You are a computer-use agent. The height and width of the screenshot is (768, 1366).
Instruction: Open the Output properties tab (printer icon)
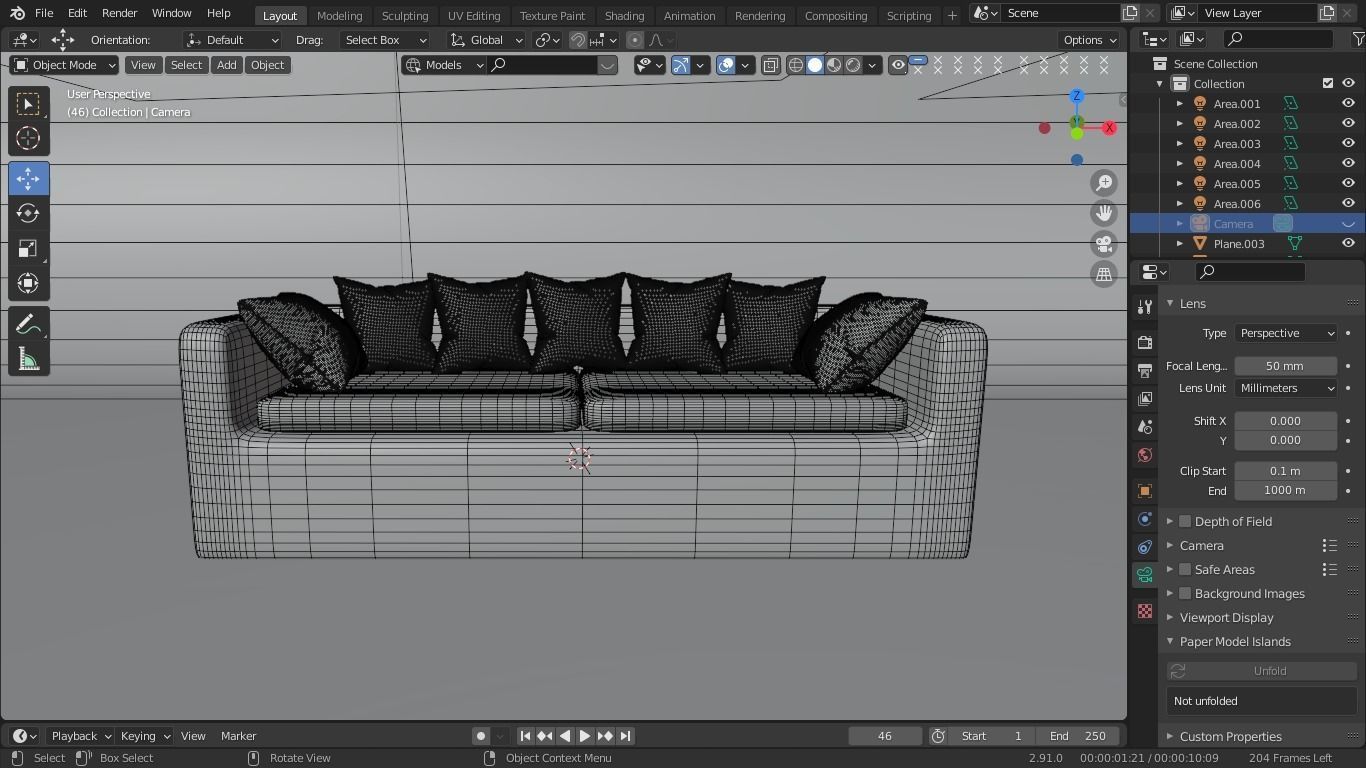coord(1145,371)
